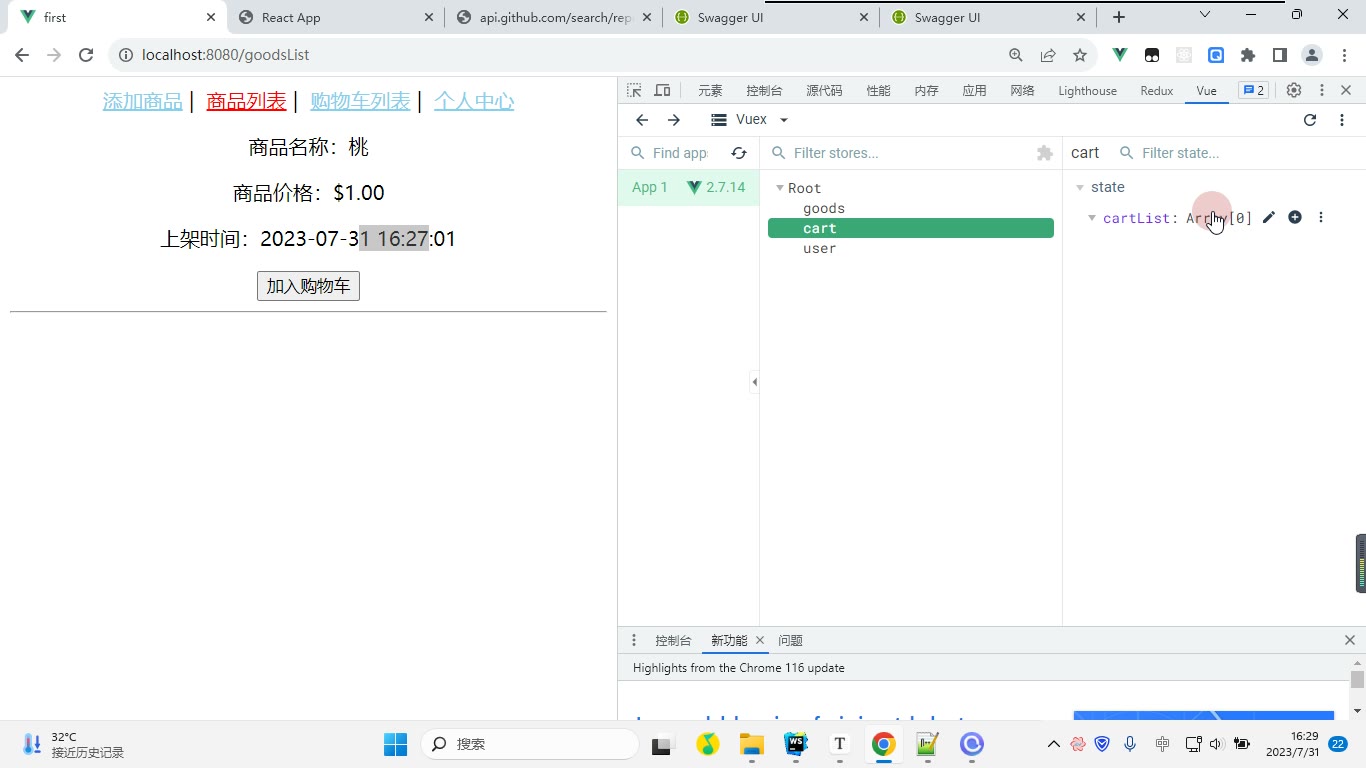
Task: Open DevTools settings gear
Action: (1294, 90)
